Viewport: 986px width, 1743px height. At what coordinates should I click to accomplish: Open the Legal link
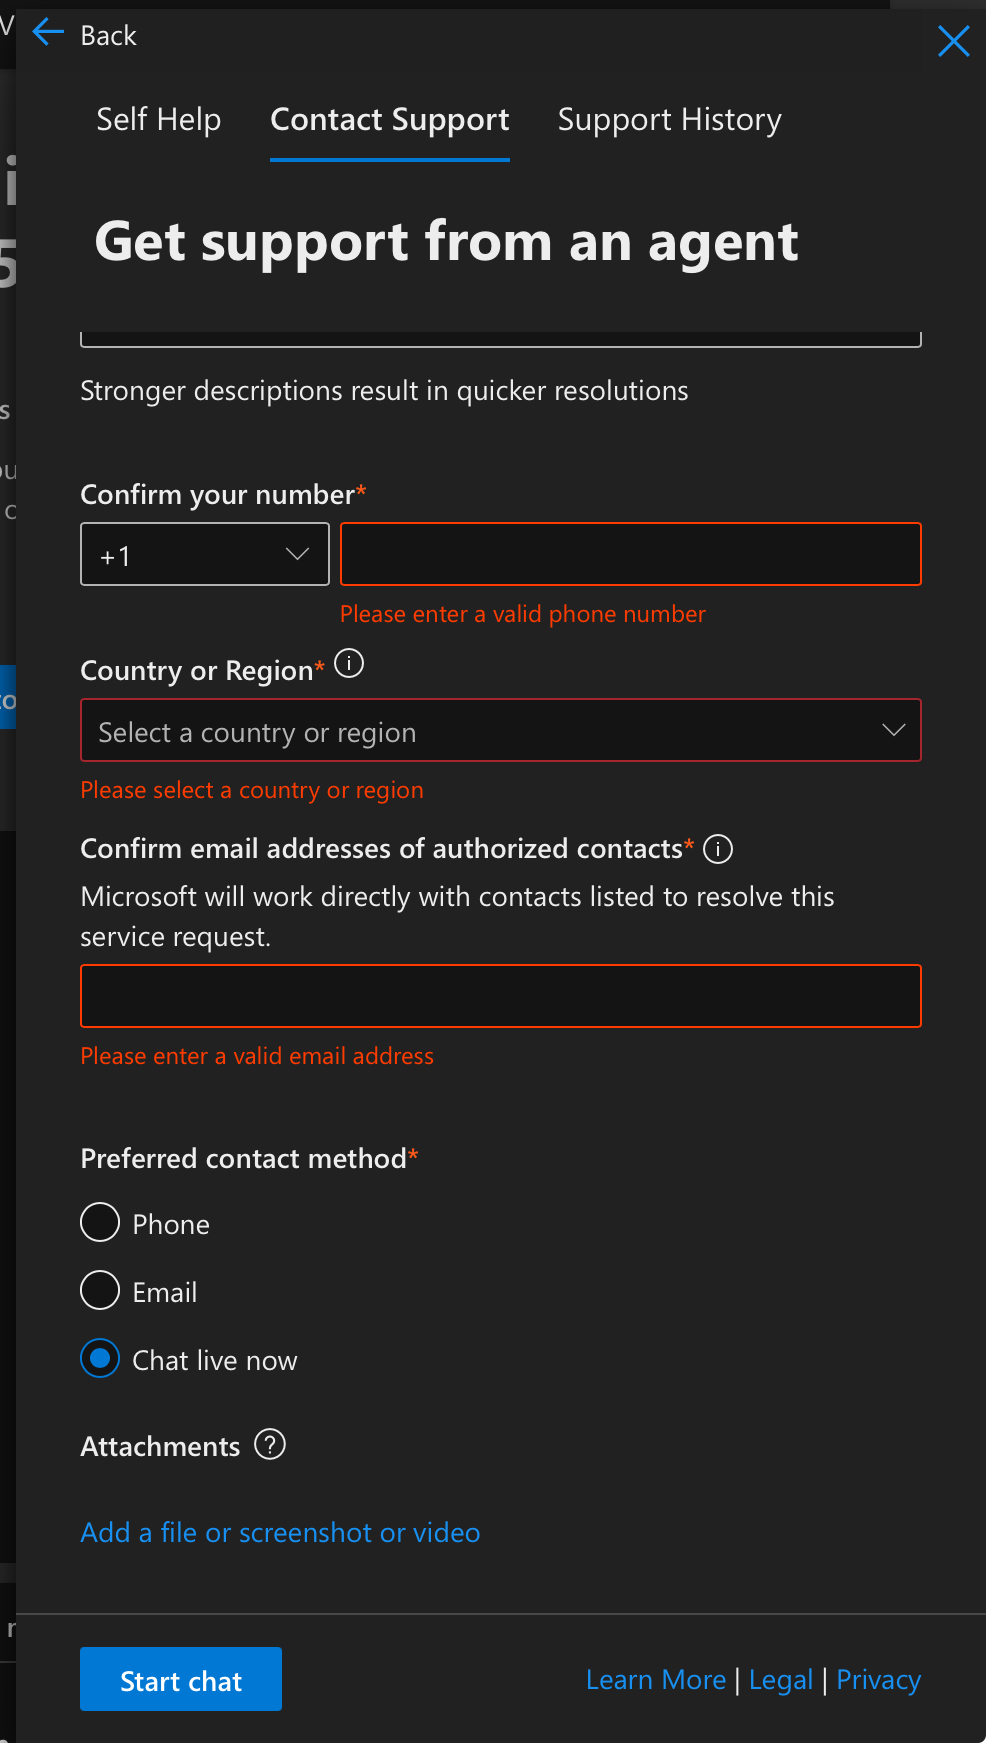tap(781, 1680)
